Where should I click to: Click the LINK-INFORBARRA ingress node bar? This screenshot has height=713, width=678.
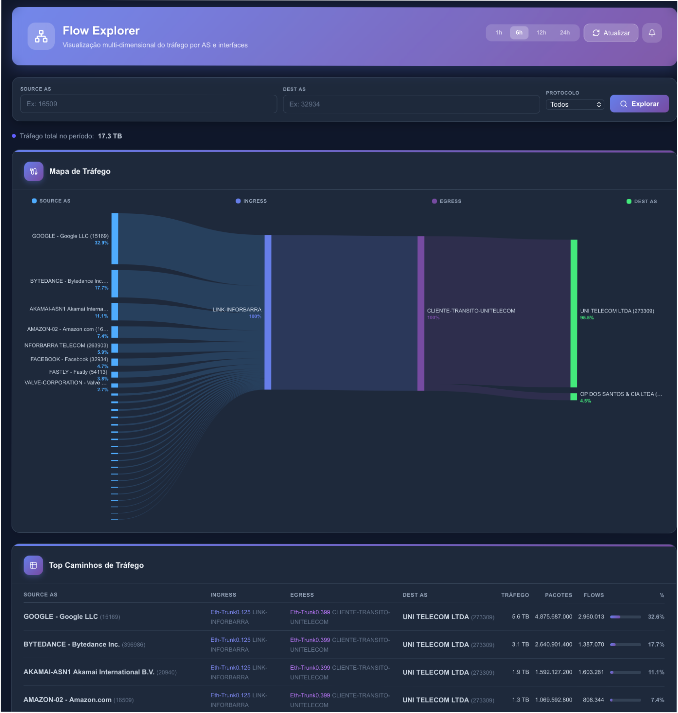268,312
